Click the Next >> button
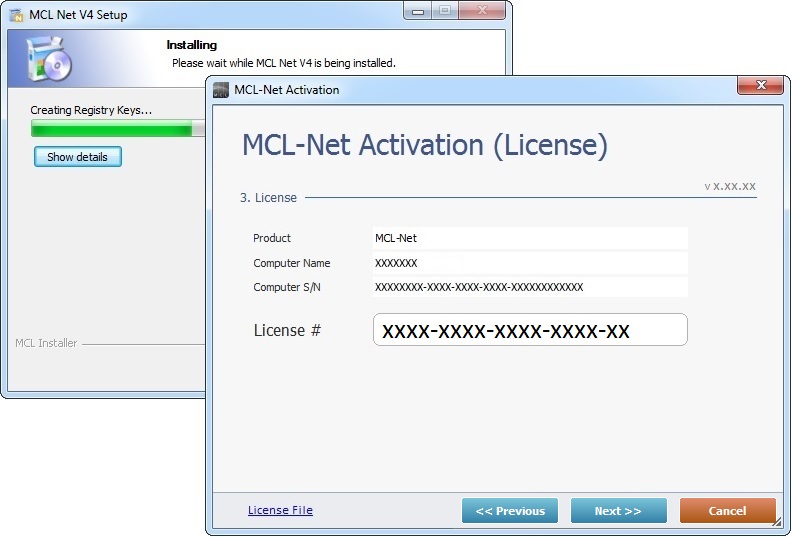 (618, 511)
